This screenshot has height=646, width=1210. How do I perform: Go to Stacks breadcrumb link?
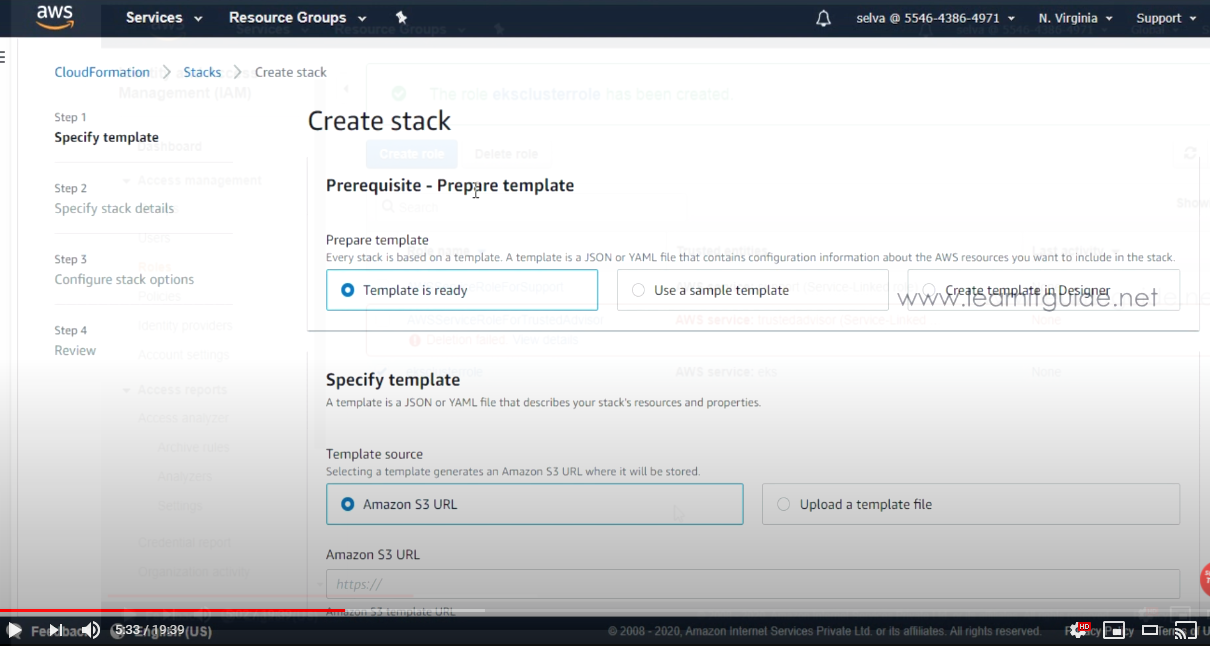coord(202,72)
